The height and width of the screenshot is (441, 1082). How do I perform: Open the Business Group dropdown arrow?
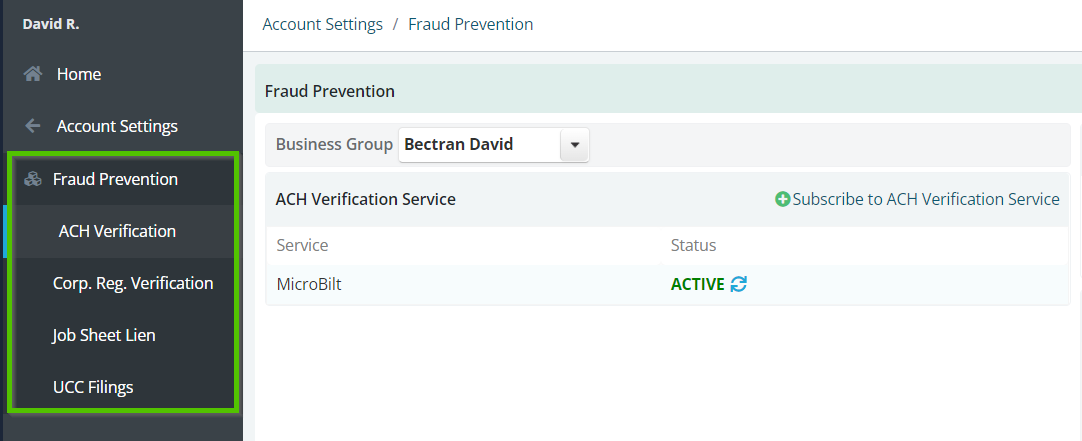(575, 145)
